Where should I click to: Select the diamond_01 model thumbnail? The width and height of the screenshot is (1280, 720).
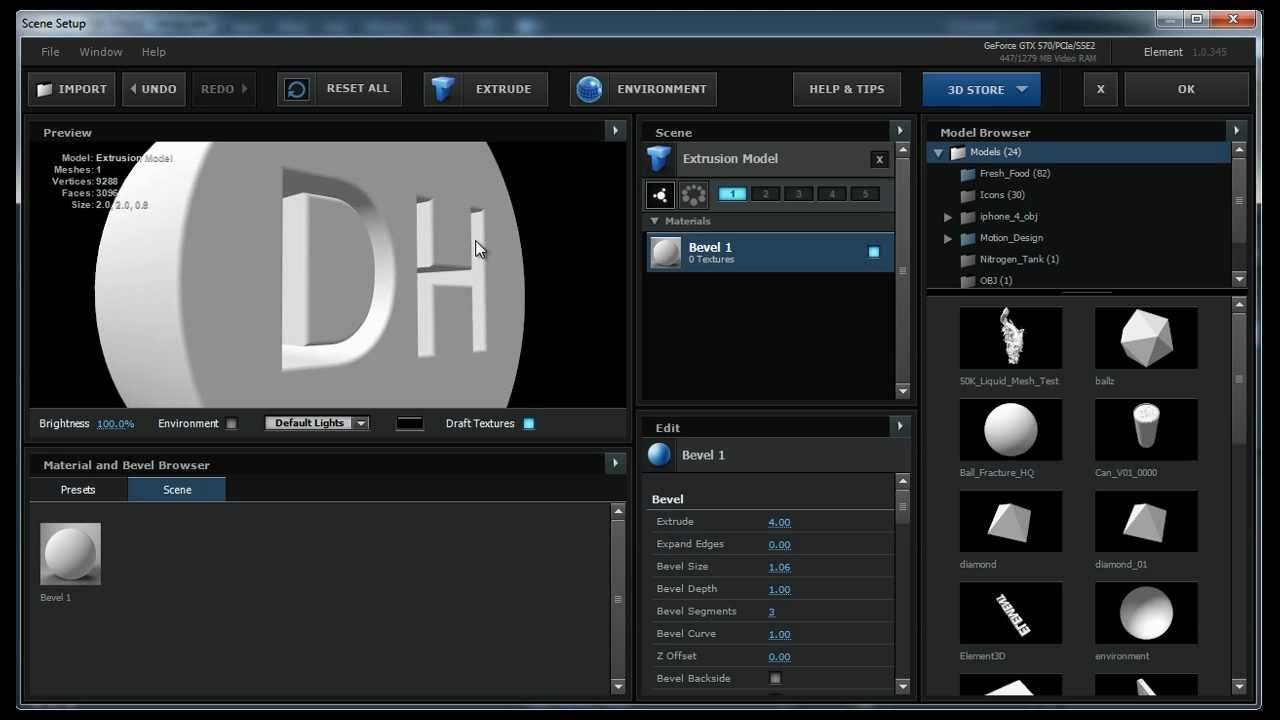click(x=1146, y=521)
